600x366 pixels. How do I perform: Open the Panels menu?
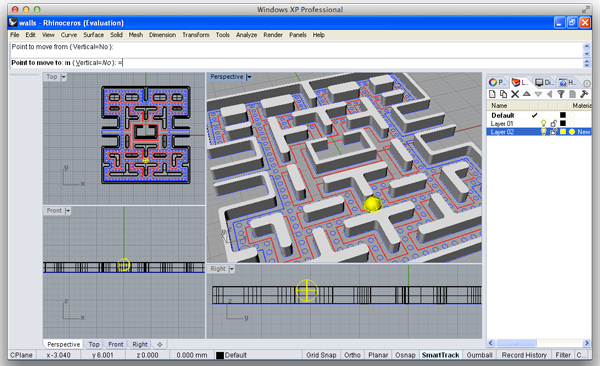click(298, 35)
